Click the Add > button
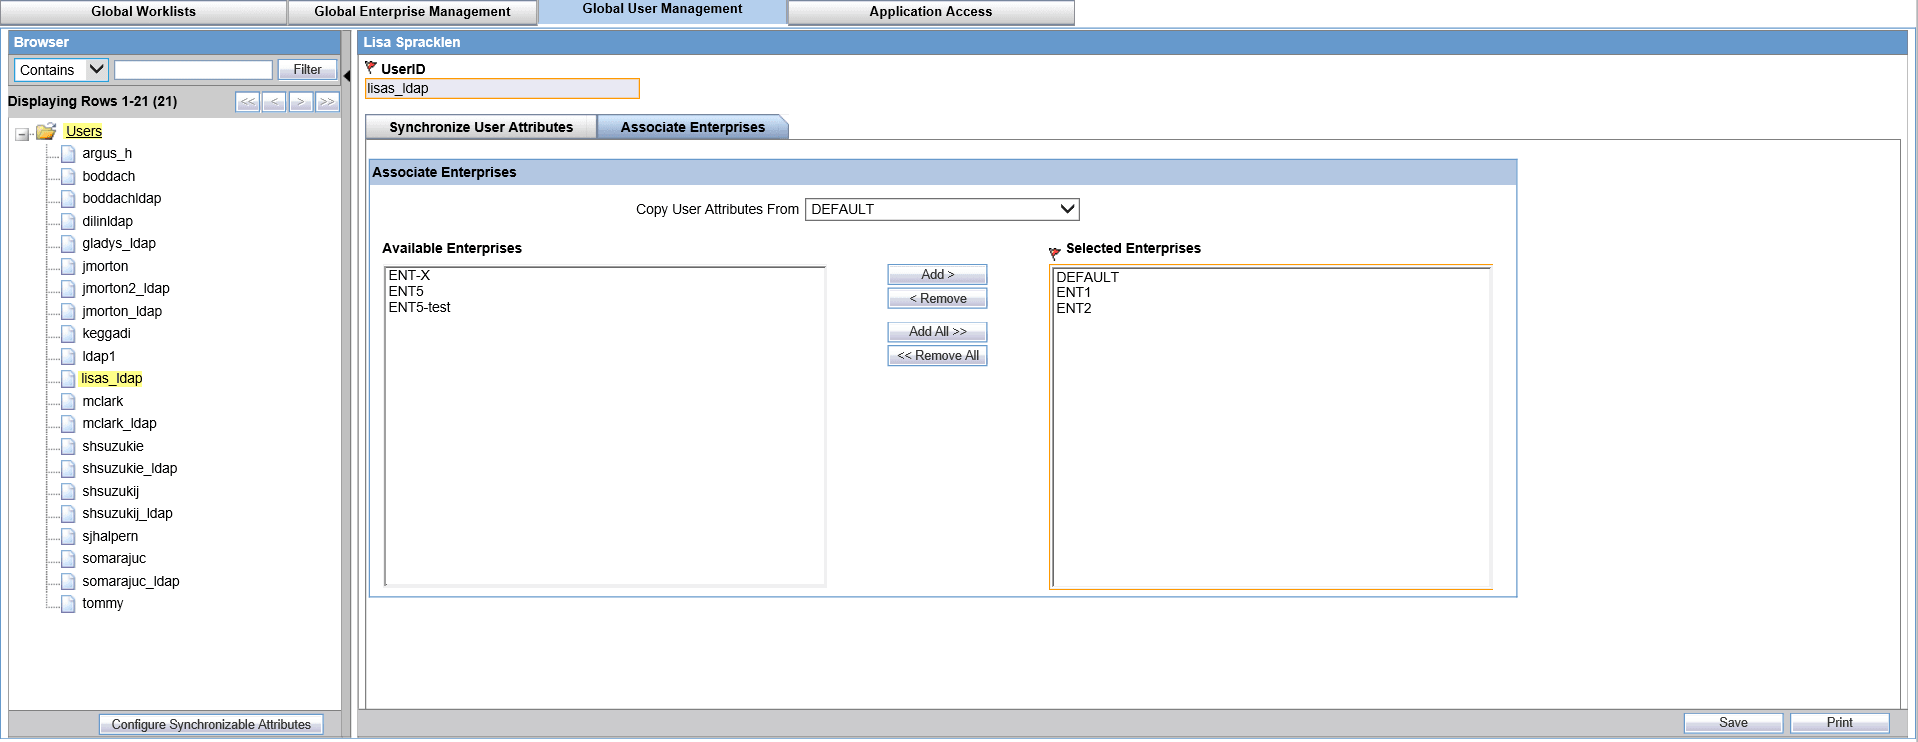The image size is (1918, 742). (x=937, y=274)
